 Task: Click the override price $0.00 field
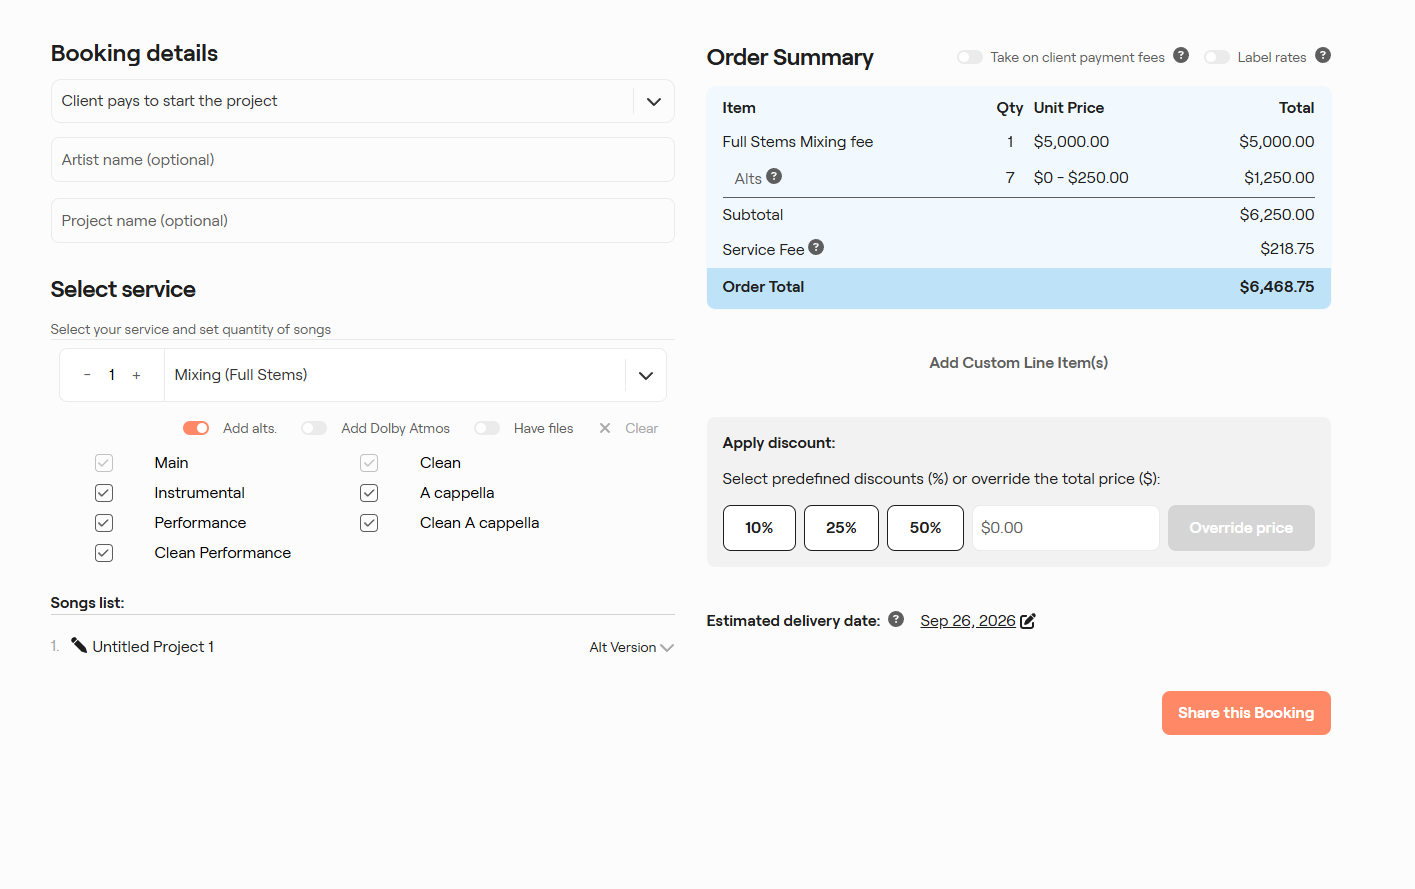(x=1065, y=528)
